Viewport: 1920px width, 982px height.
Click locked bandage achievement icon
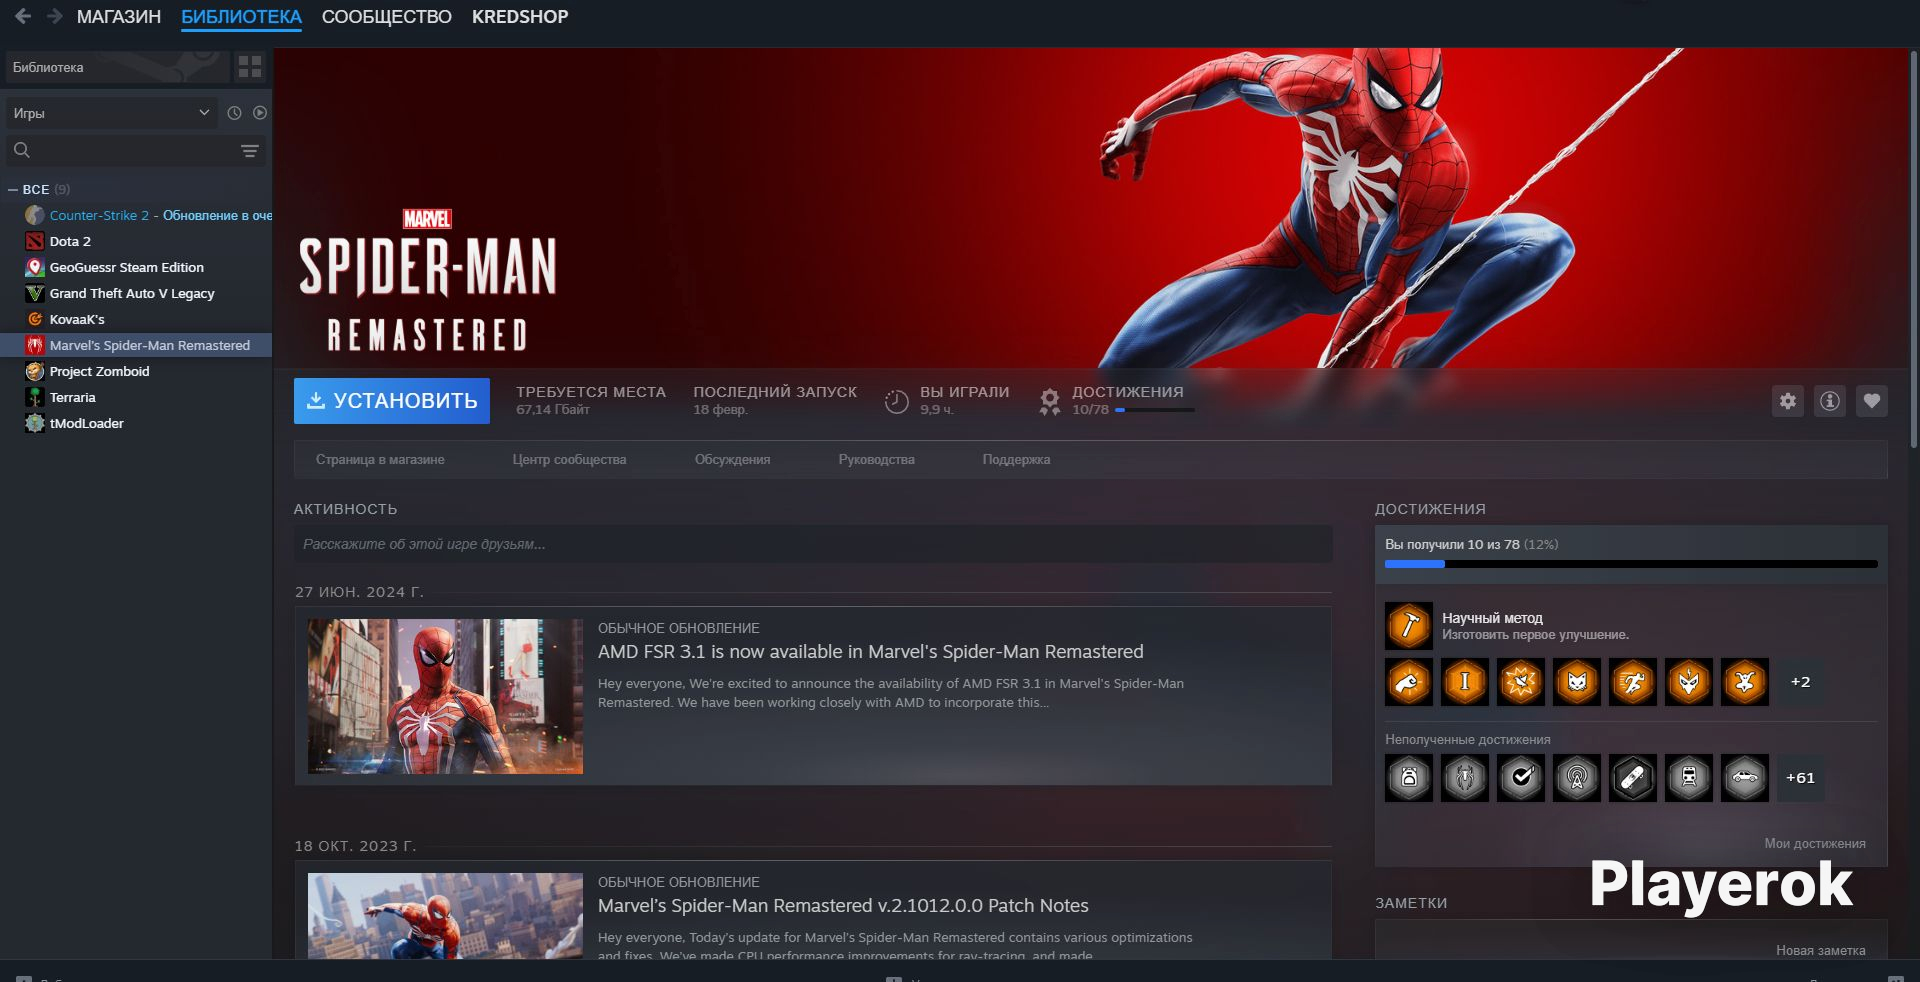coord(1633,778)
